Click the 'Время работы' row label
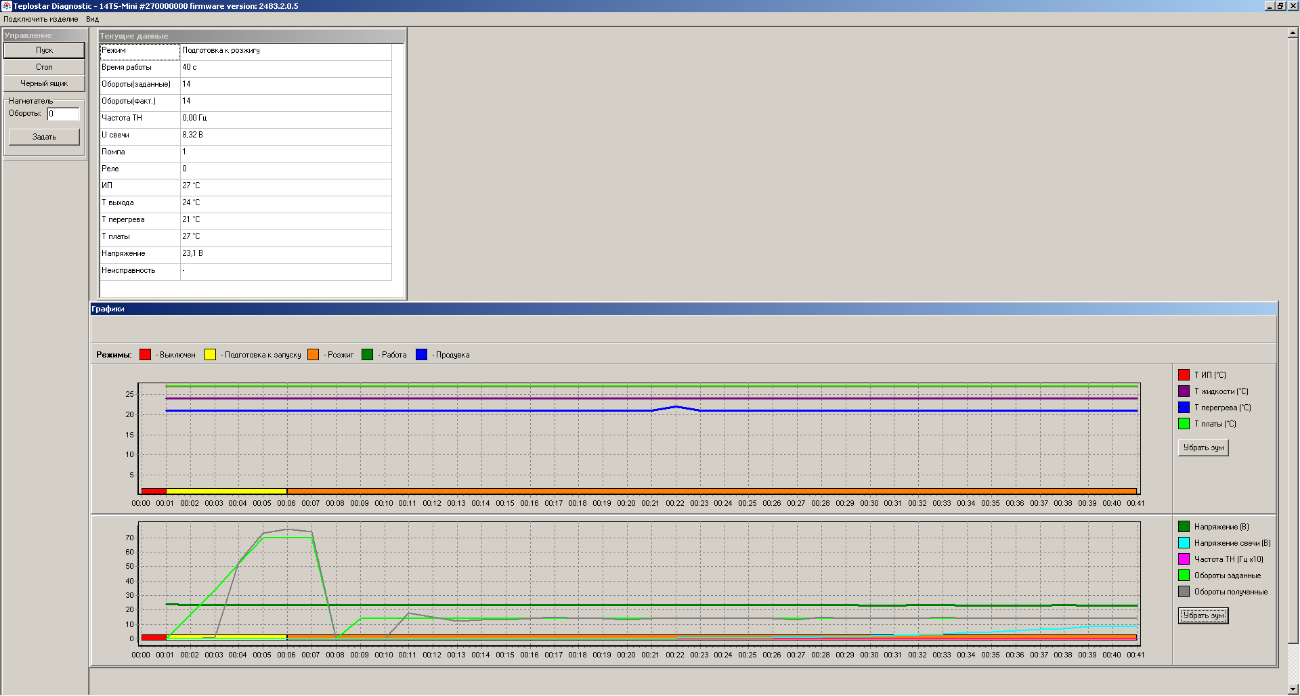Image resolution: width=1300 pixels, height=696 pixels. point(139,67)
